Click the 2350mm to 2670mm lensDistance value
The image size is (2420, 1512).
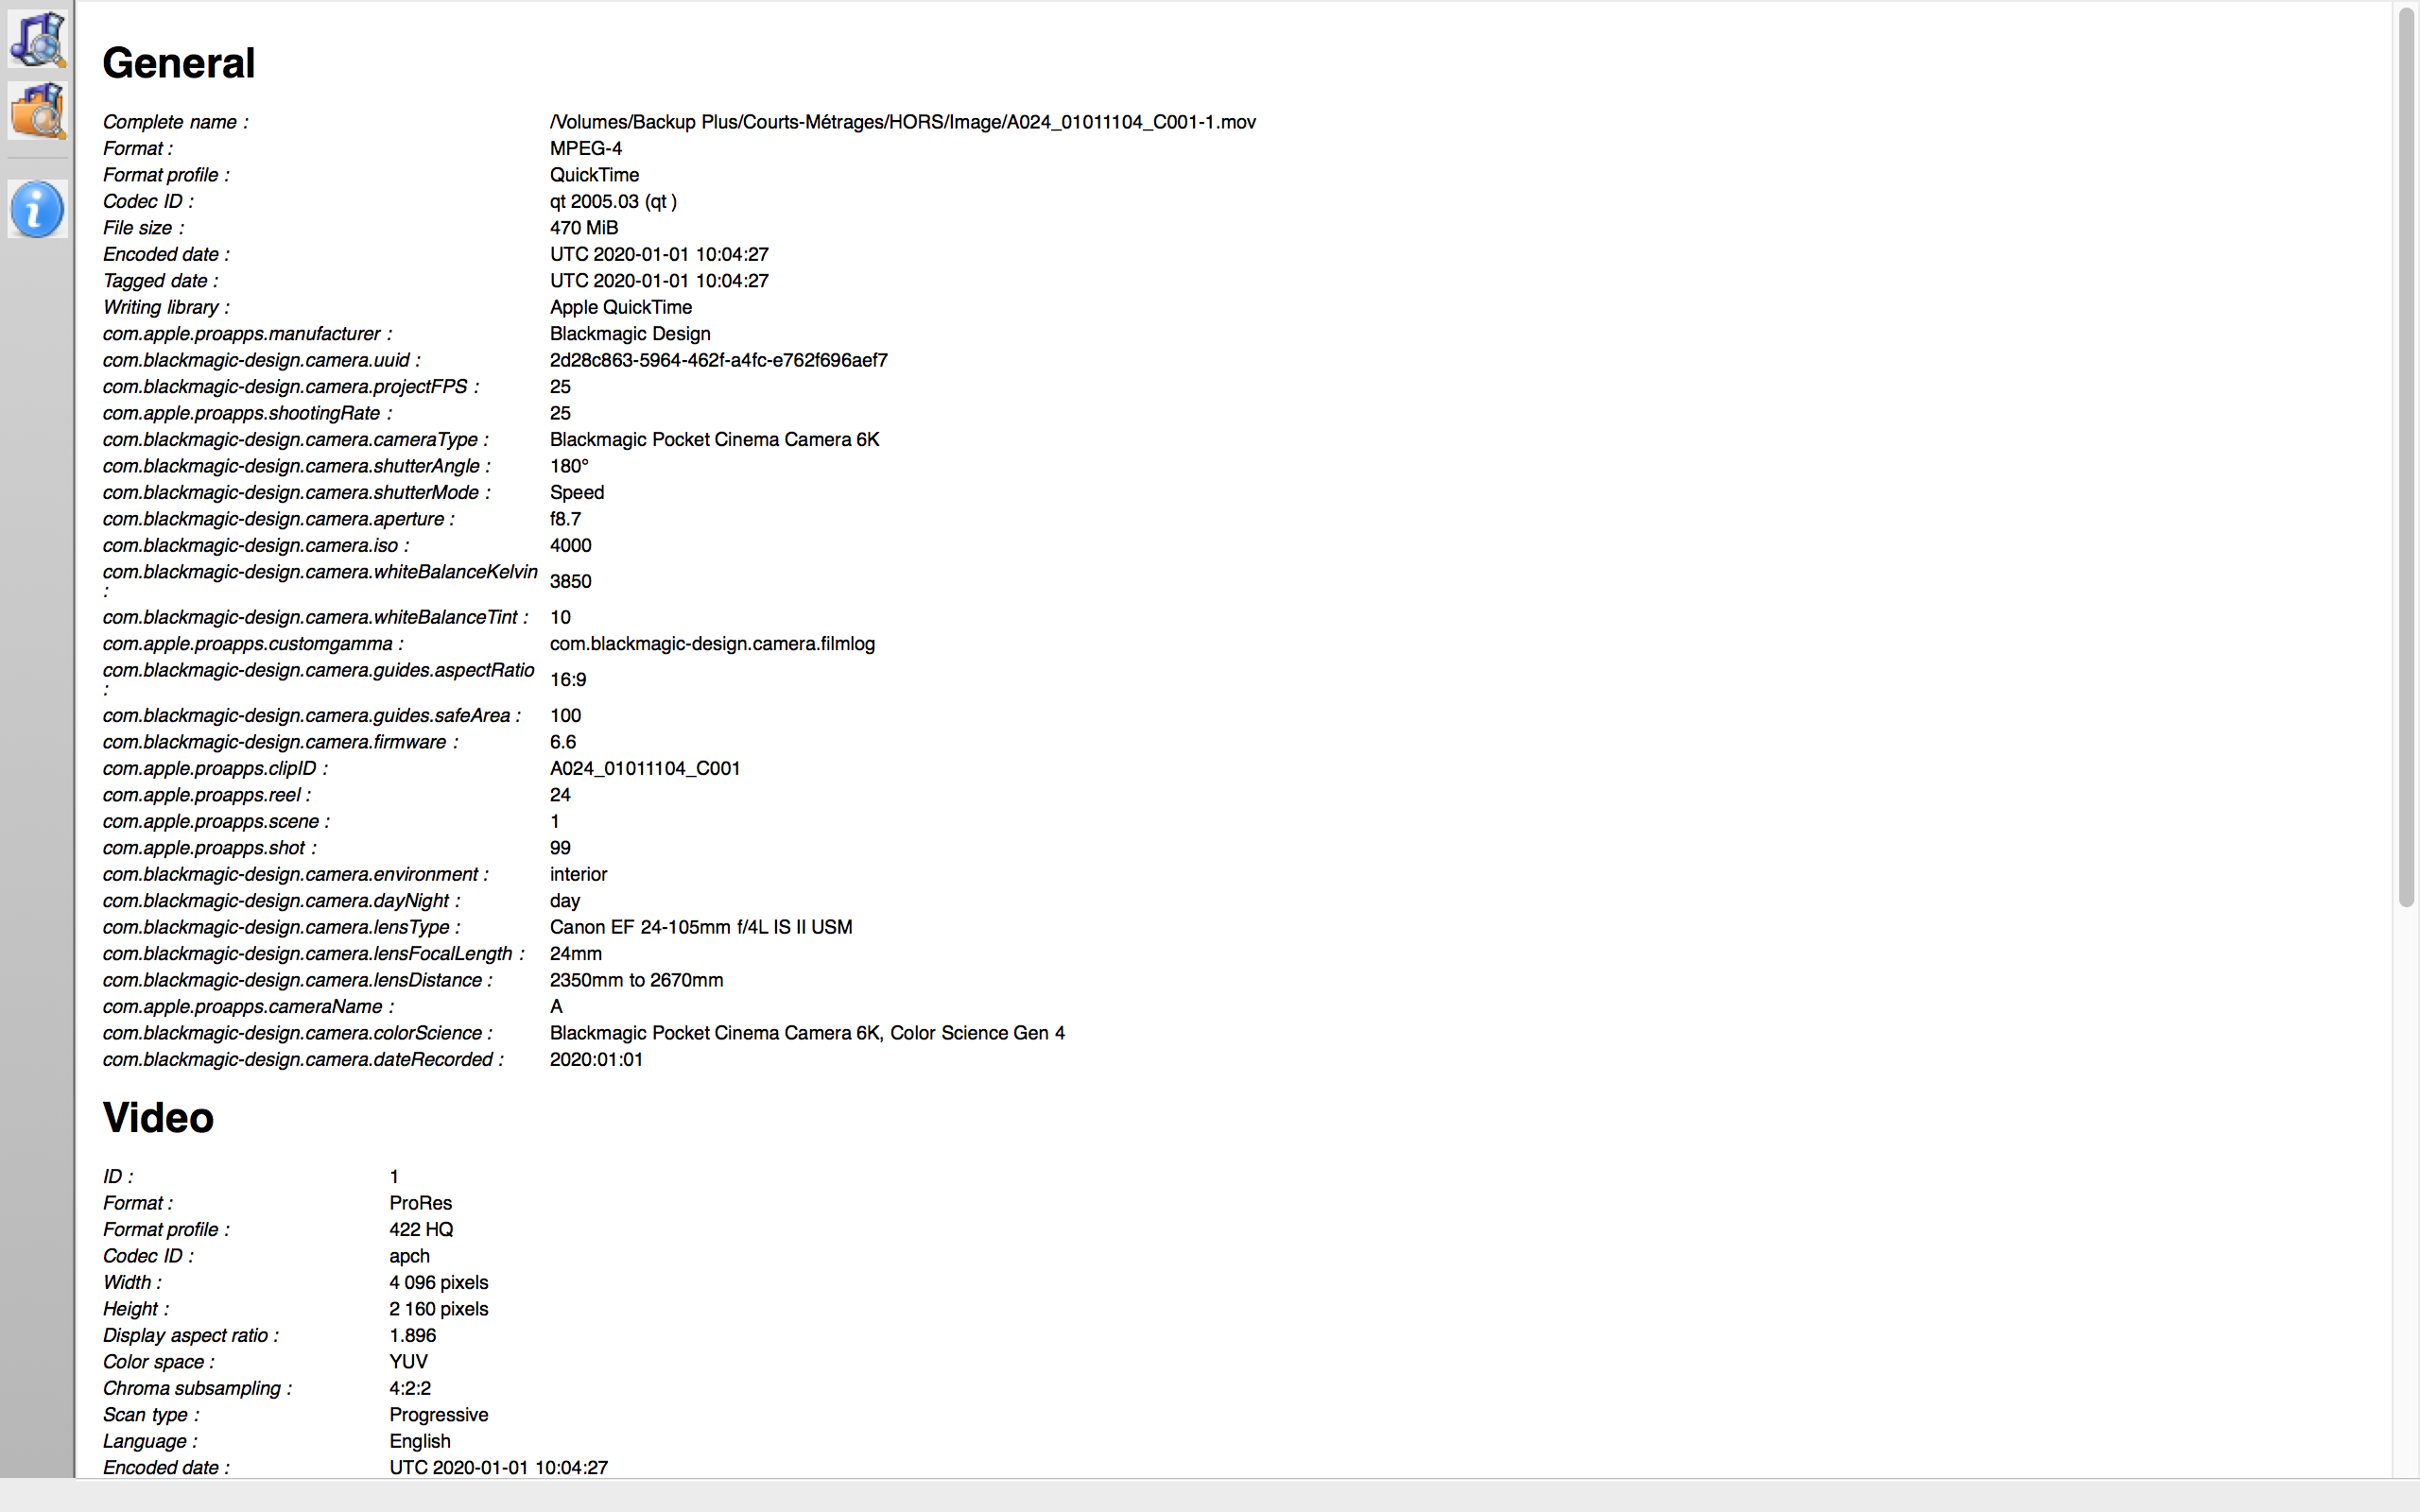tap(636, 980)
